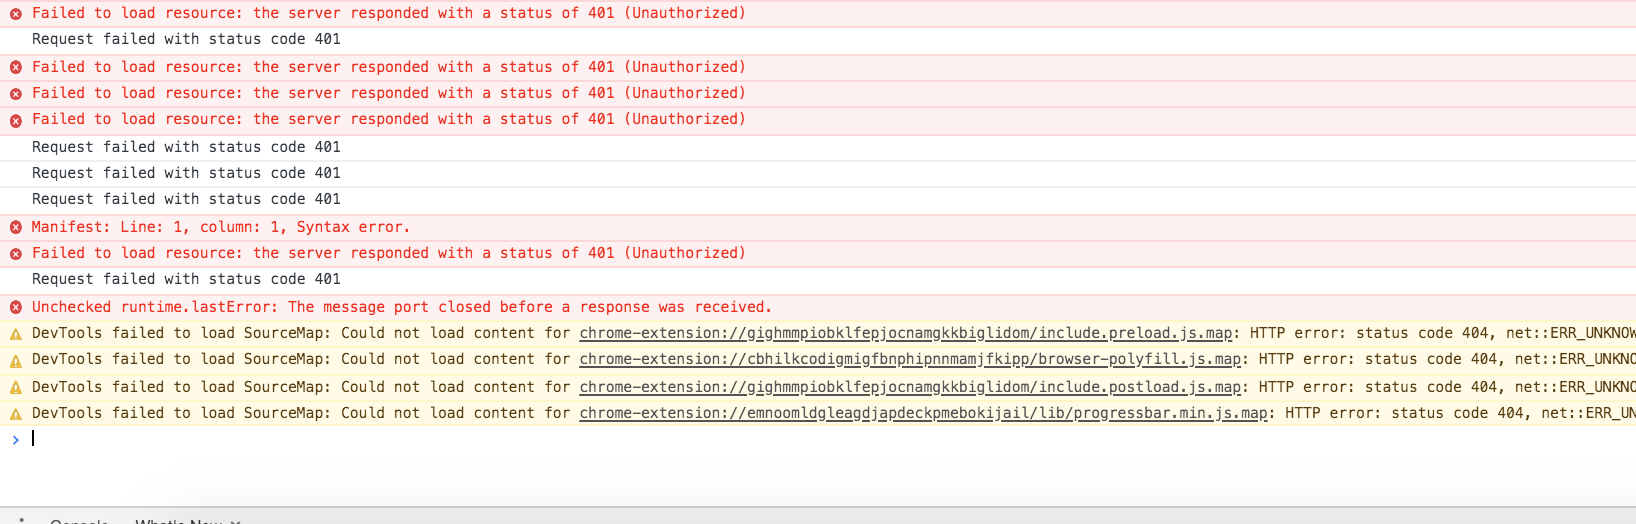Click the message port closed error text
This screenshot has width=1636, height=524.
pos(401,307)
